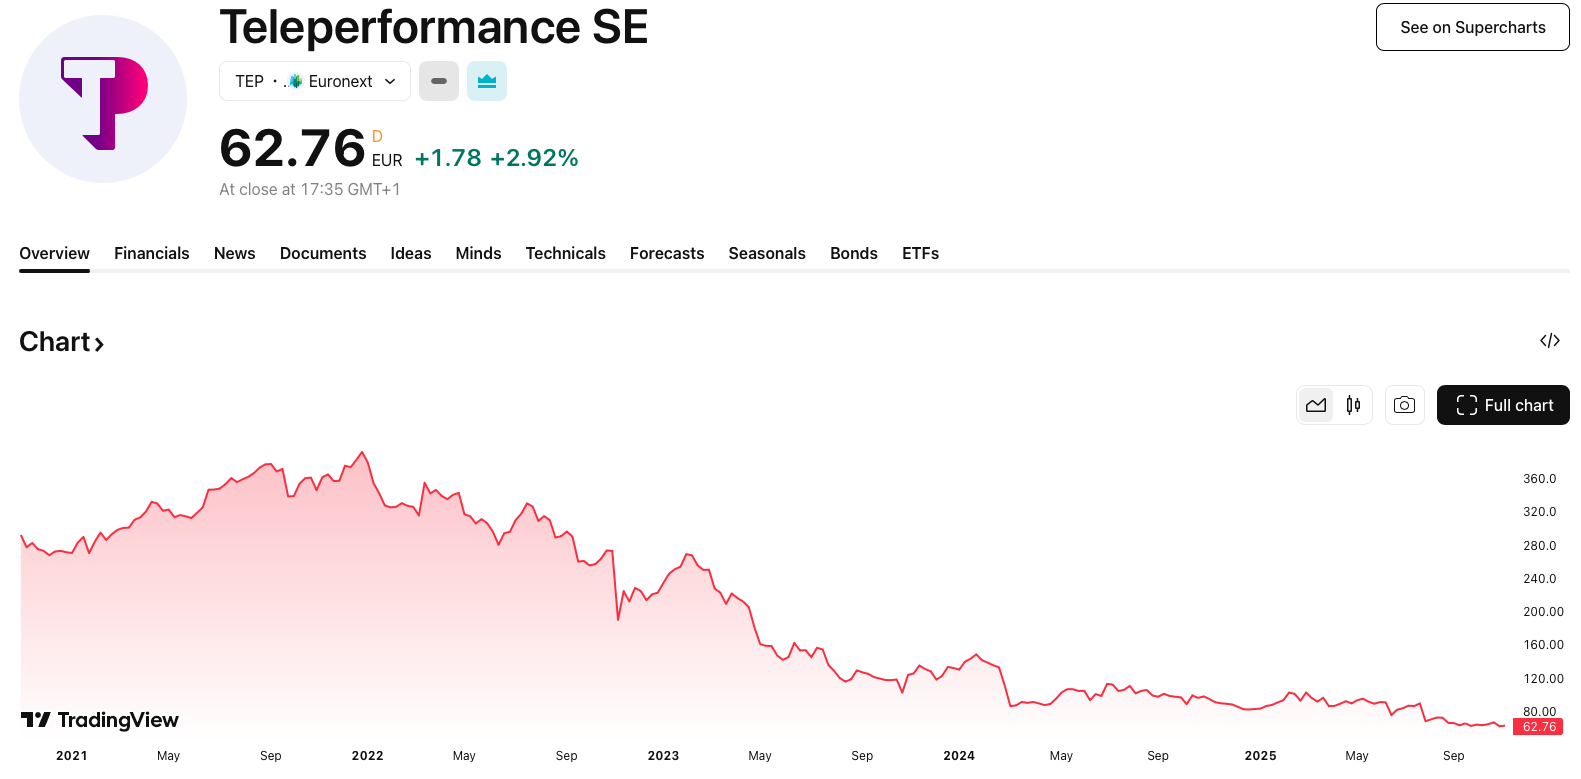Viewport: 1581px width, 779px height.
Task: Take a chart snapshot with camera icon
Action: coord(1404,405)
